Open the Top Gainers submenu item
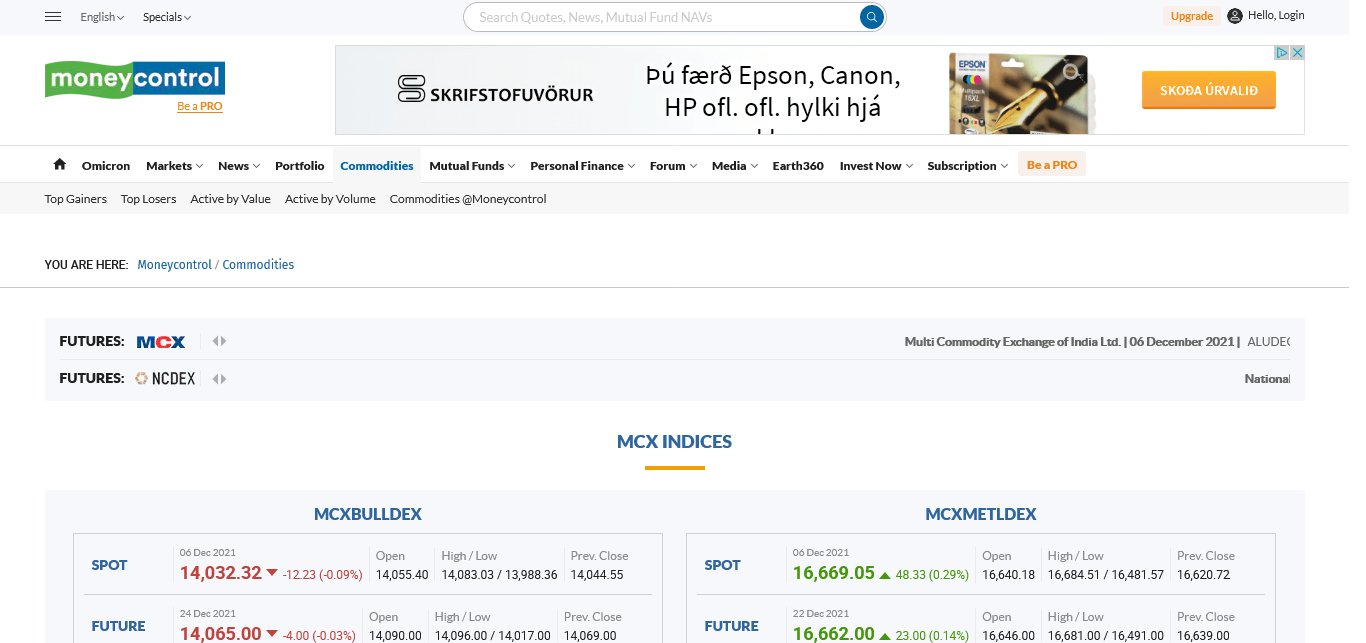 tap(76, 199)
